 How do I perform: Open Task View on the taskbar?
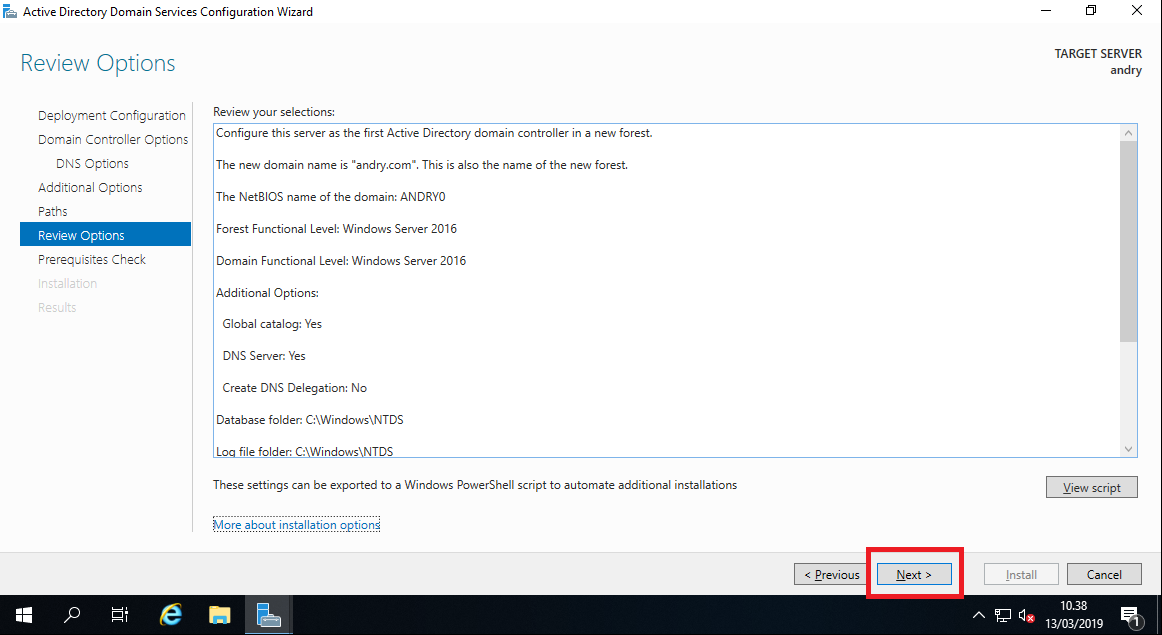click(119, 614)
